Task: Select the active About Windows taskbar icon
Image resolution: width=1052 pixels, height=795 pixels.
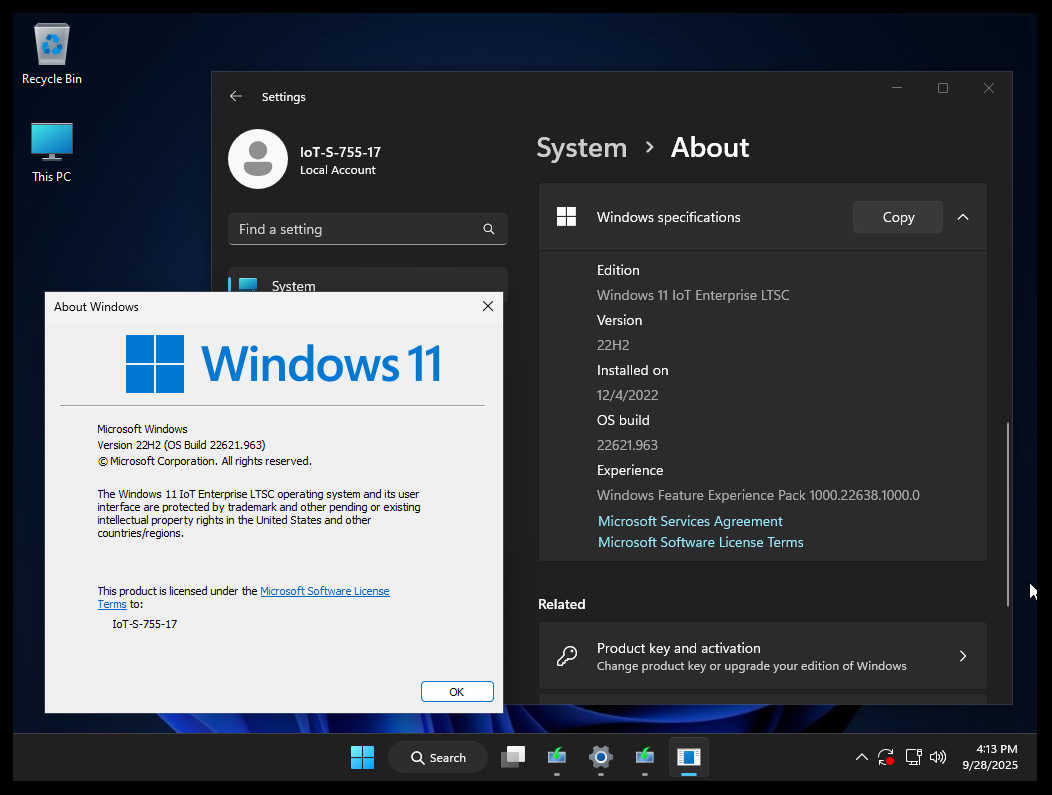Action: point(688,757)
